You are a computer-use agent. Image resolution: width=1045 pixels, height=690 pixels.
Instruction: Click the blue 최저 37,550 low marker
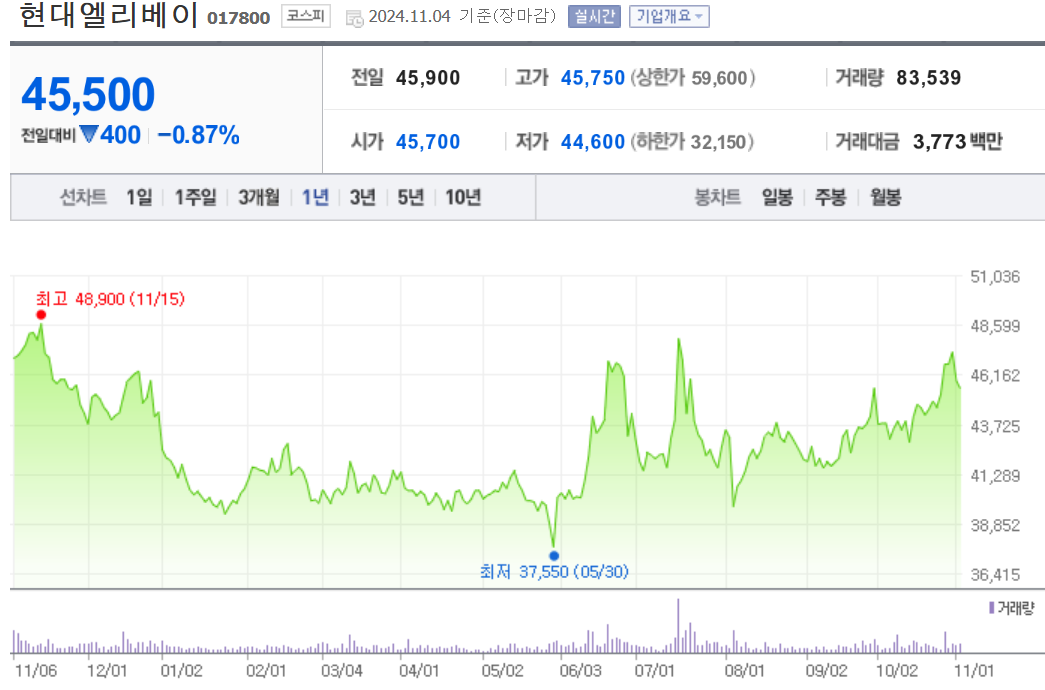[554, 555]
